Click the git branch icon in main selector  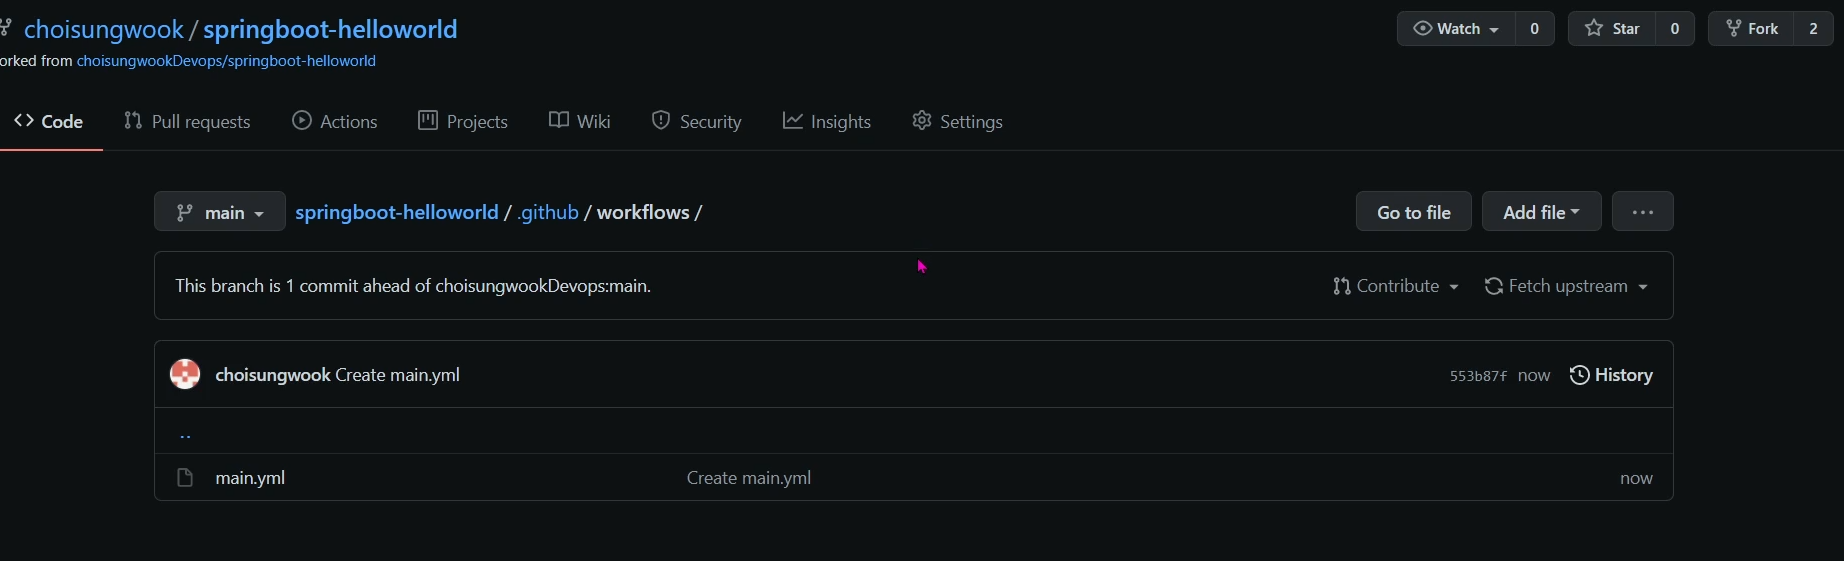click(185, 212)
